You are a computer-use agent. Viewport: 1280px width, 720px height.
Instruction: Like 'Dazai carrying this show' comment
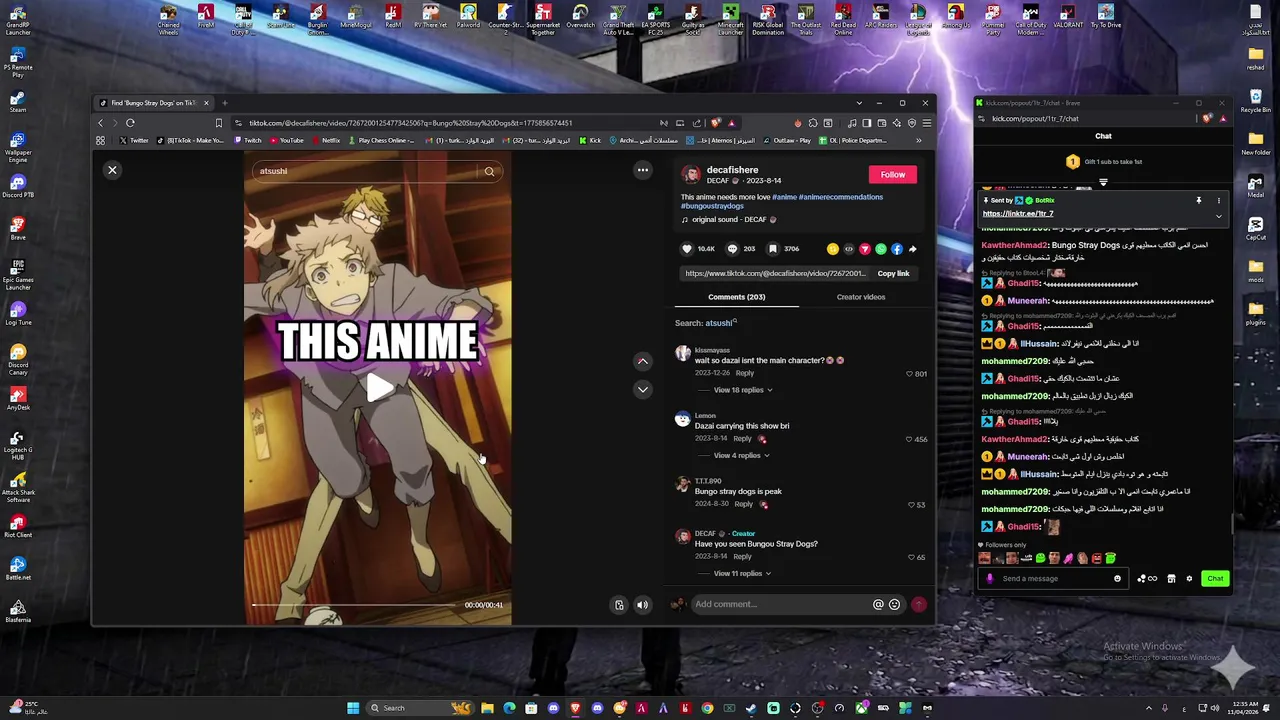click(x=909, y=439)
